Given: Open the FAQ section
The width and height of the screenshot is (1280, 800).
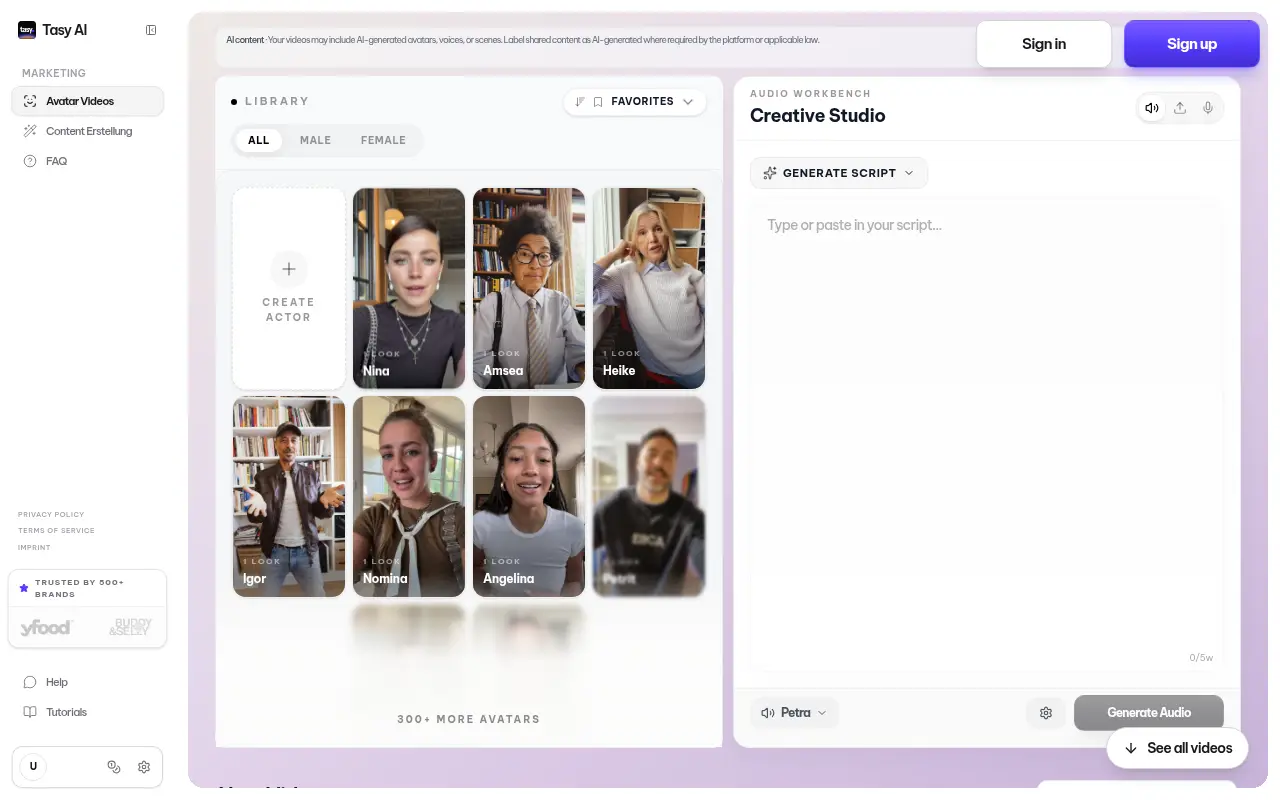Looking at the screenshot, I should click(88, 161).
